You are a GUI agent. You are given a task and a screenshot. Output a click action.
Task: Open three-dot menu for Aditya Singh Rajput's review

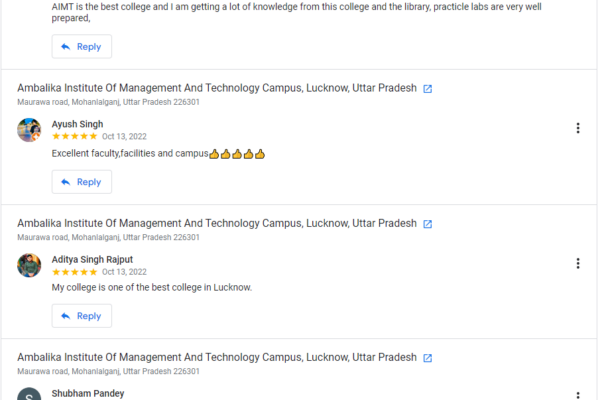tap(578, 263)
